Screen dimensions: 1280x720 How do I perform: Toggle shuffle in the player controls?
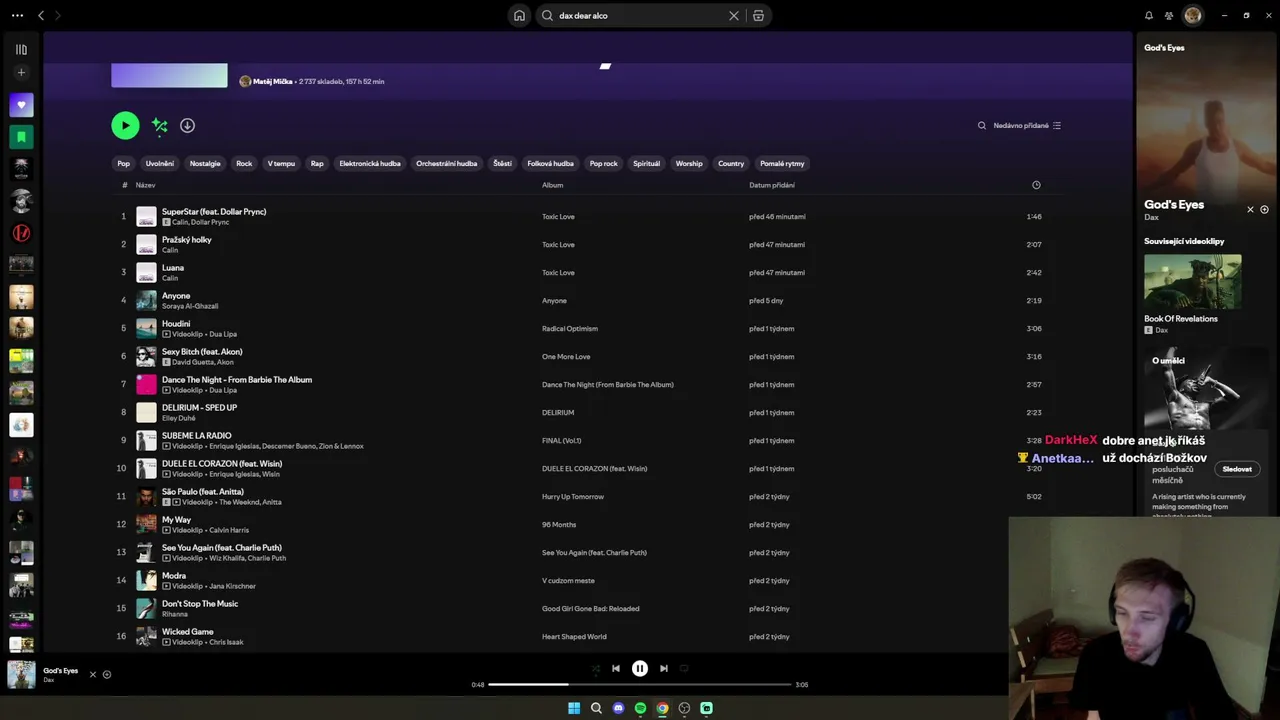[595, 669]
